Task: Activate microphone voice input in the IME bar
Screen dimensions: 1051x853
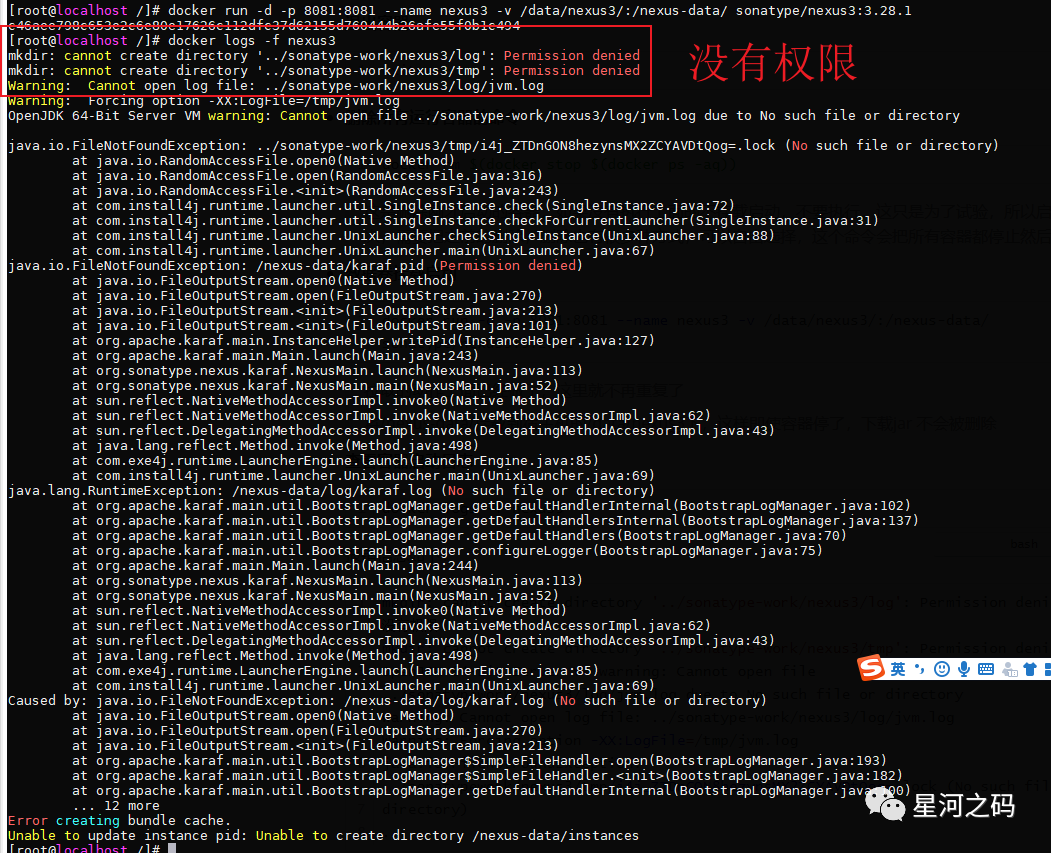Action: (x=964, y=669)
